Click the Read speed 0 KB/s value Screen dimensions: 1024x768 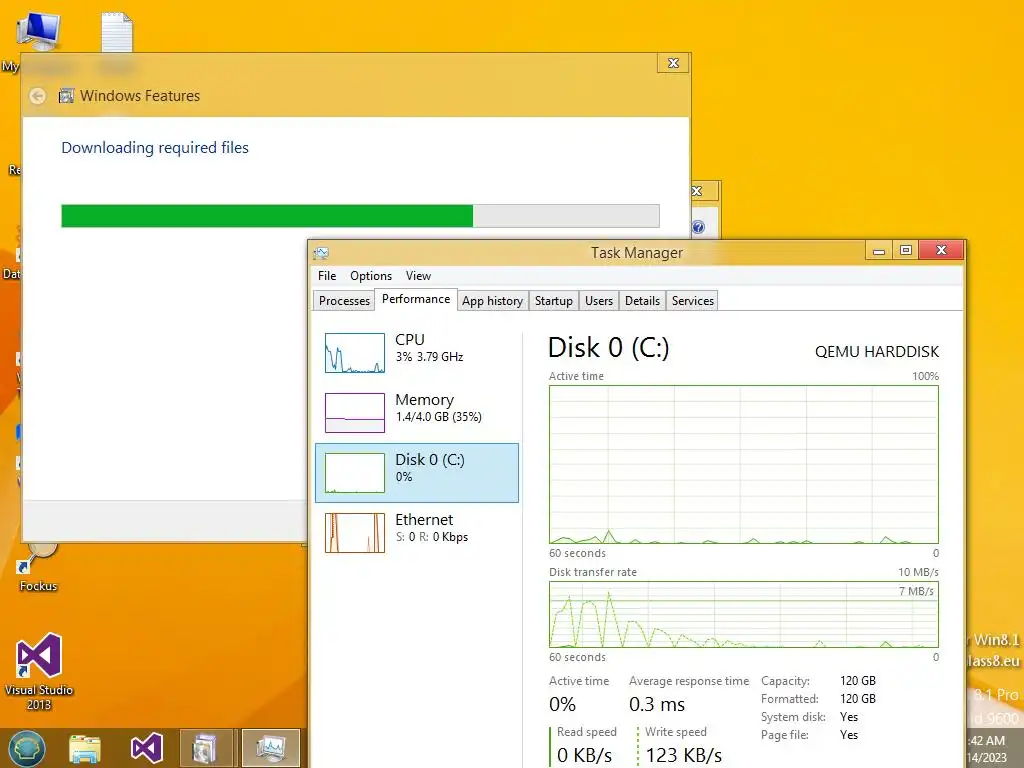584,755
